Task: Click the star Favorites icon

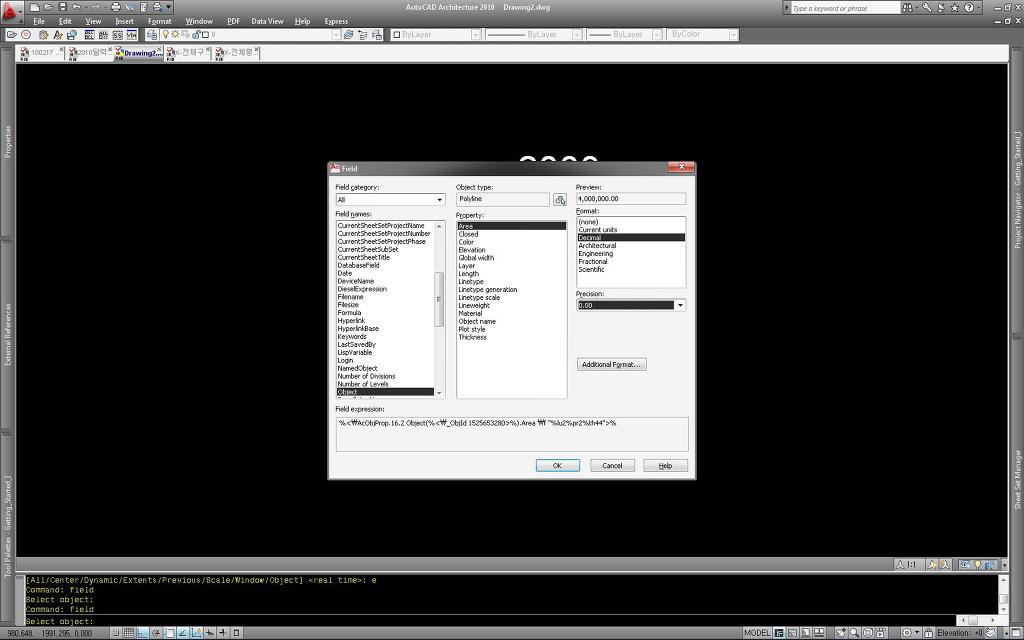Action: pos(955,7)
